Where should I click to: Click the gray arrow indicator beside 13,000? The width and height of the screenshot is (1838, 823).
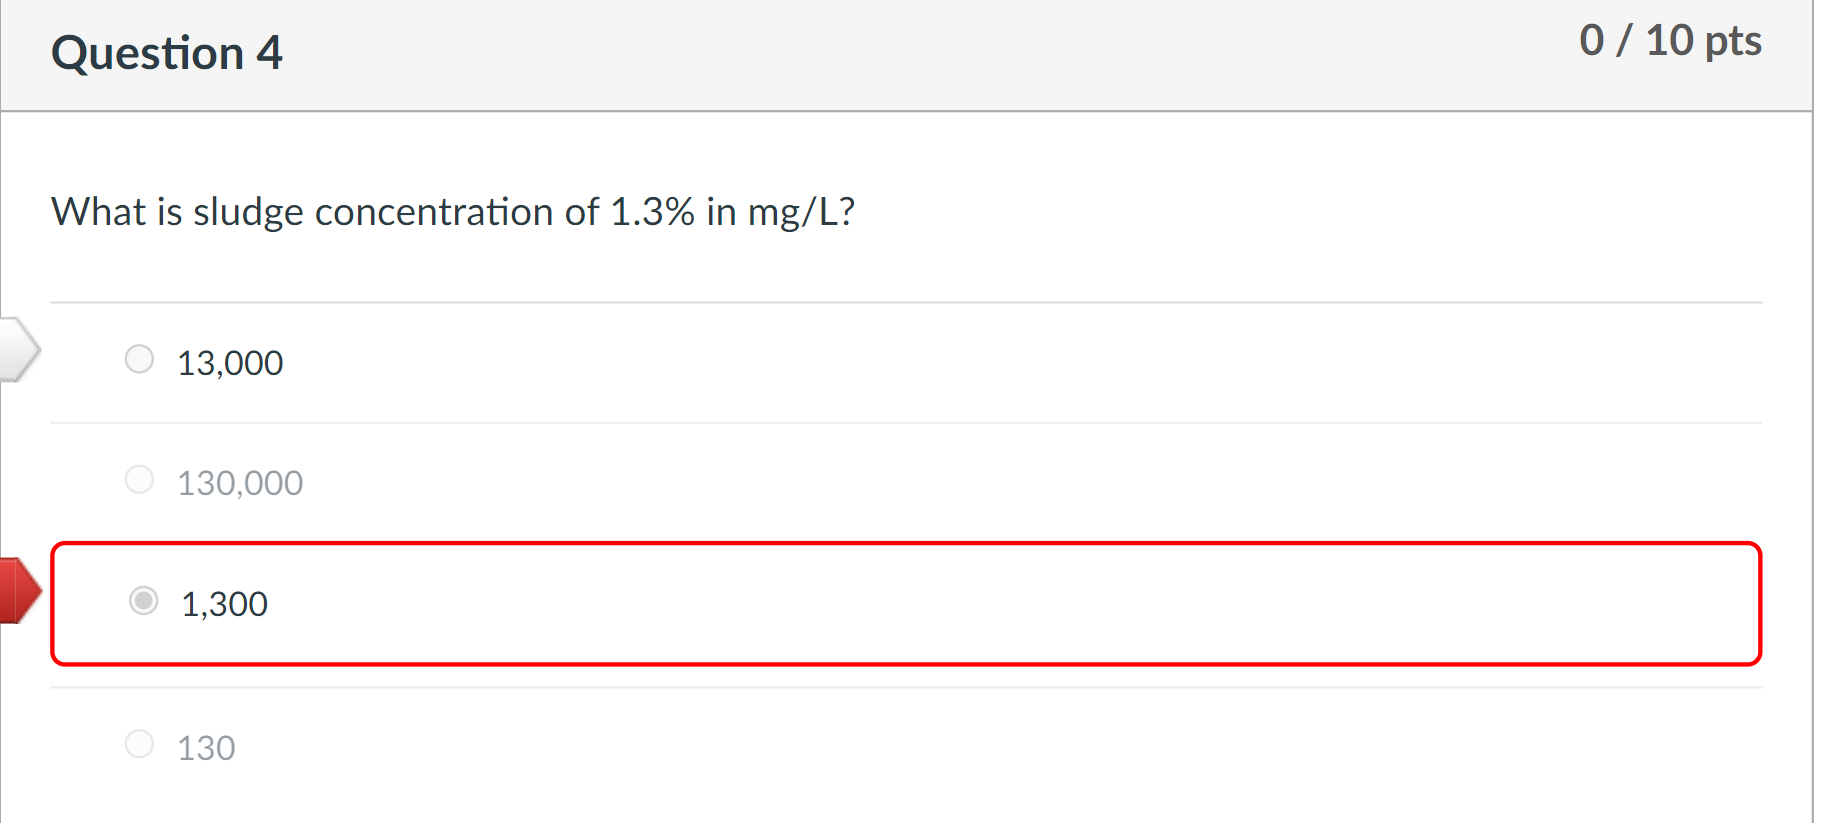pos(15,349)
